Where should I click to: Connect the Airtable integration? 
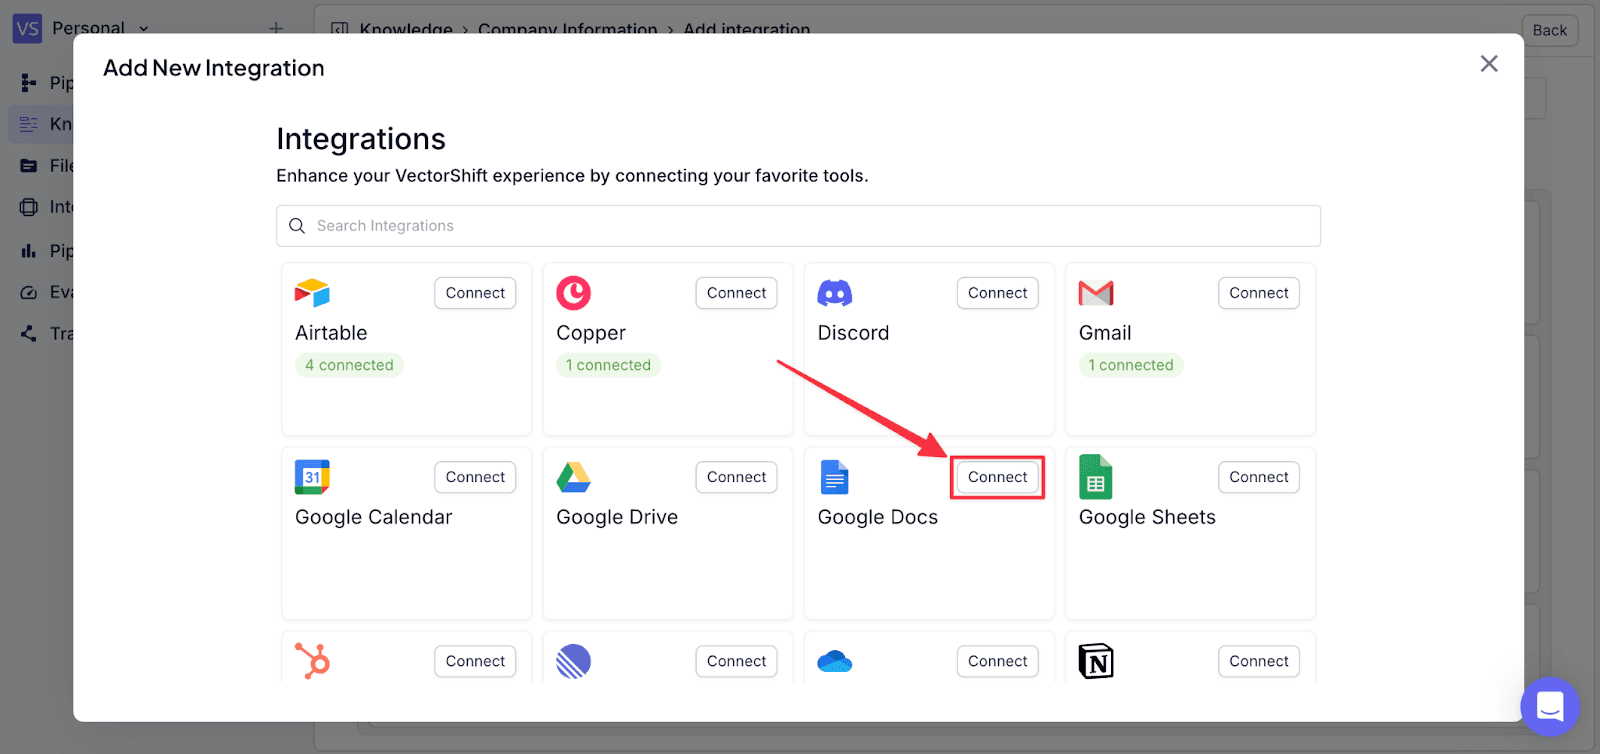(475, 293)
